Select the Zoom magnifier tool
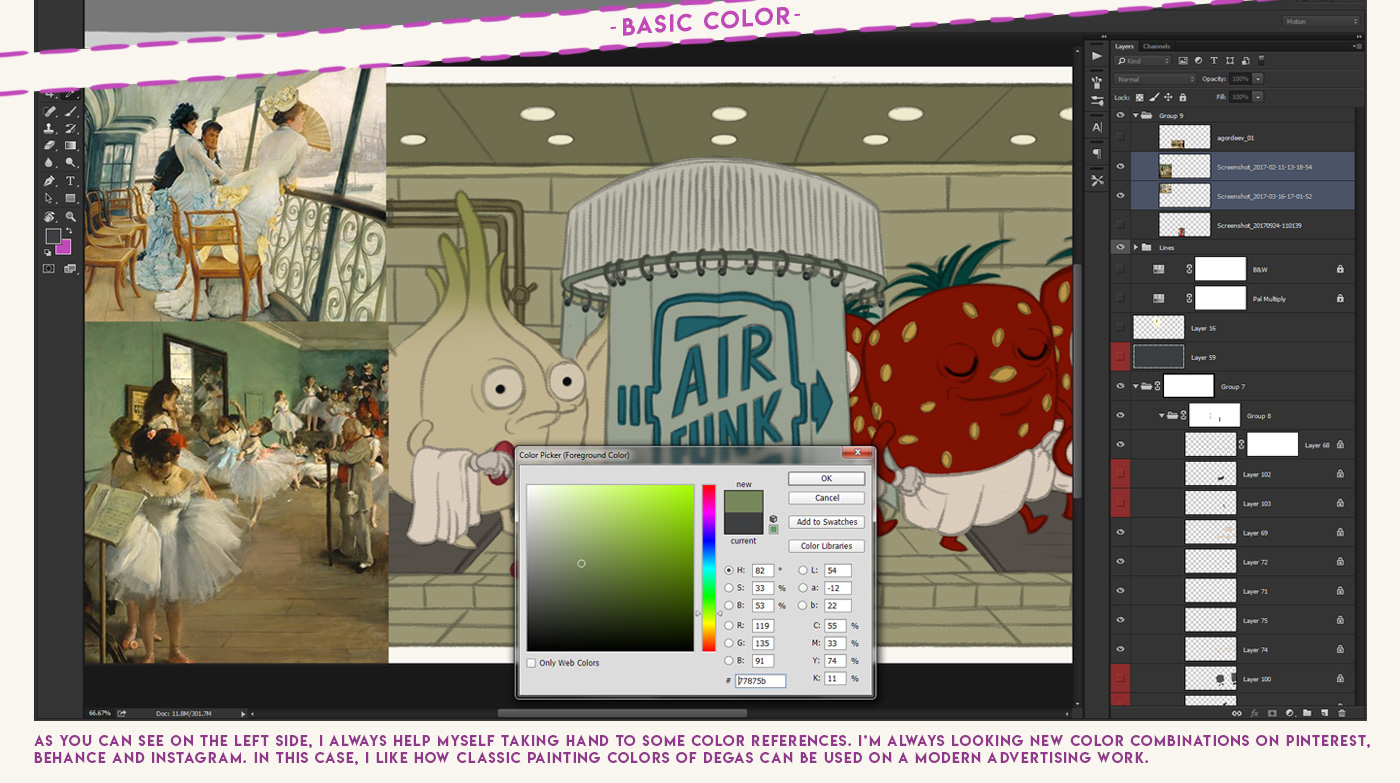 (x=71, y=216)
